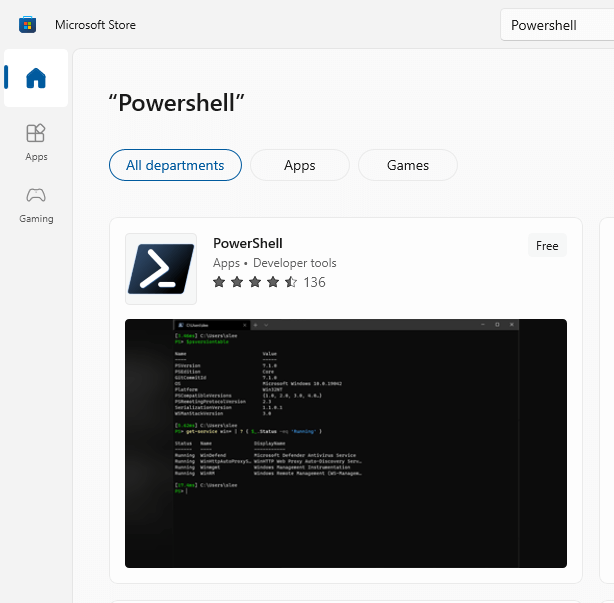Open the PowerShell app title link
Viewport: 614px width, 603px height.
(247, 243)
